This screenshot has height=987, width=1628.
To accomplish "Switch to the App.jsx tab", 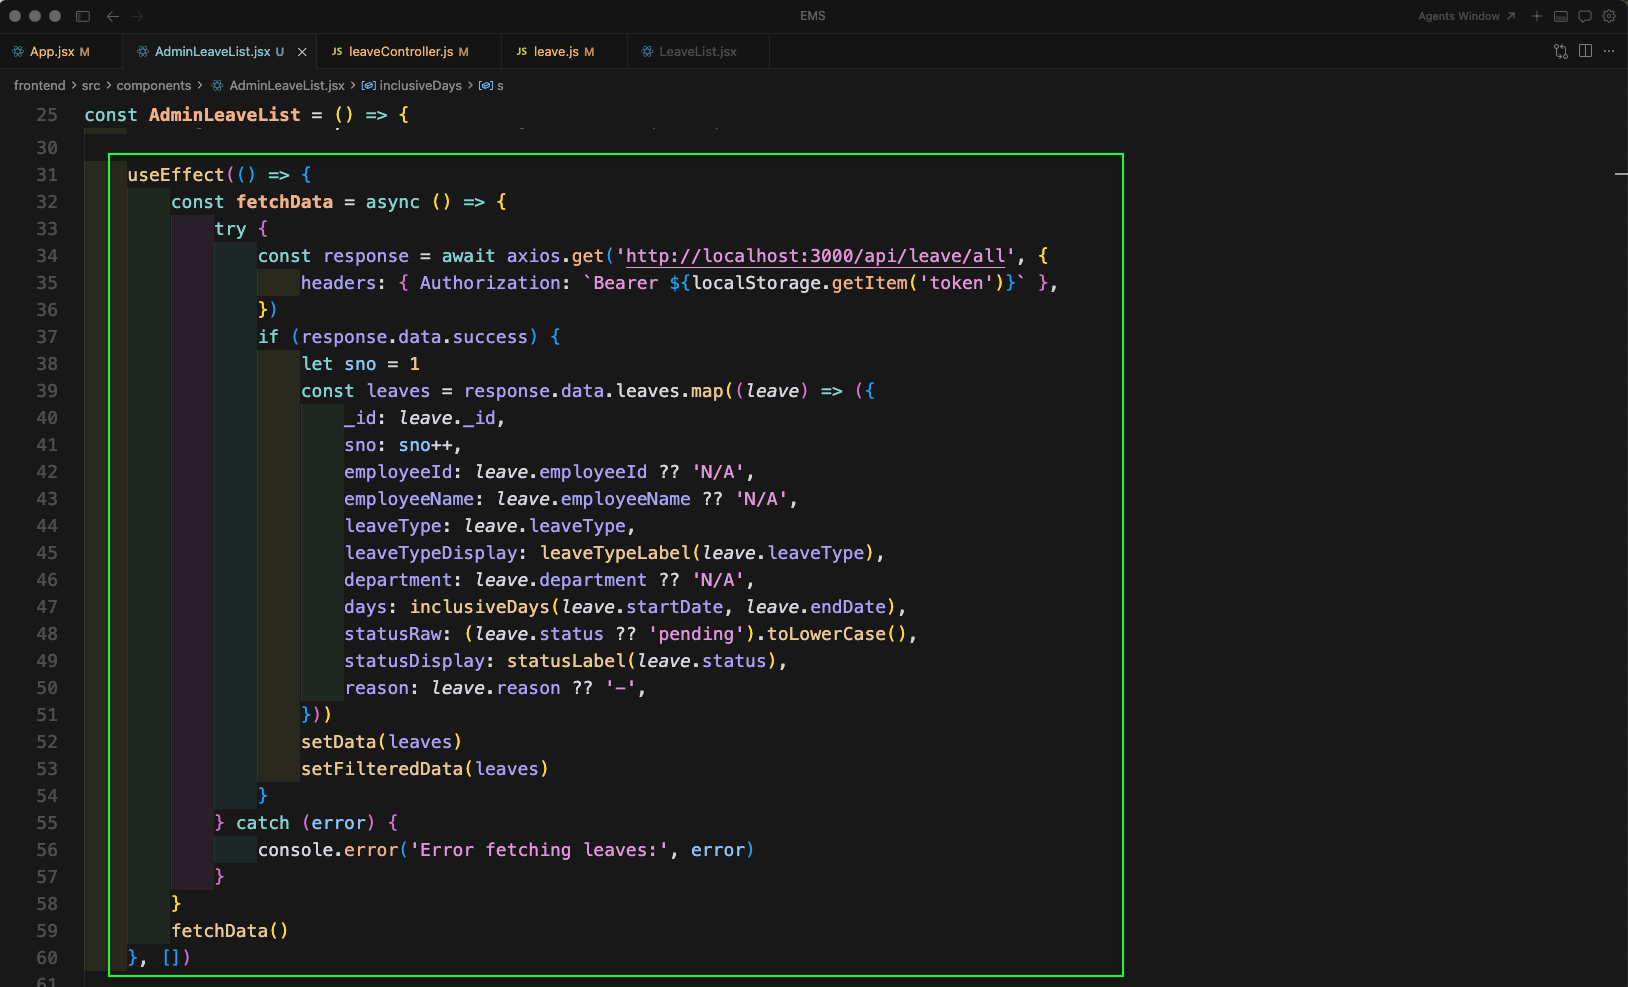I will [x=52, y=52].
